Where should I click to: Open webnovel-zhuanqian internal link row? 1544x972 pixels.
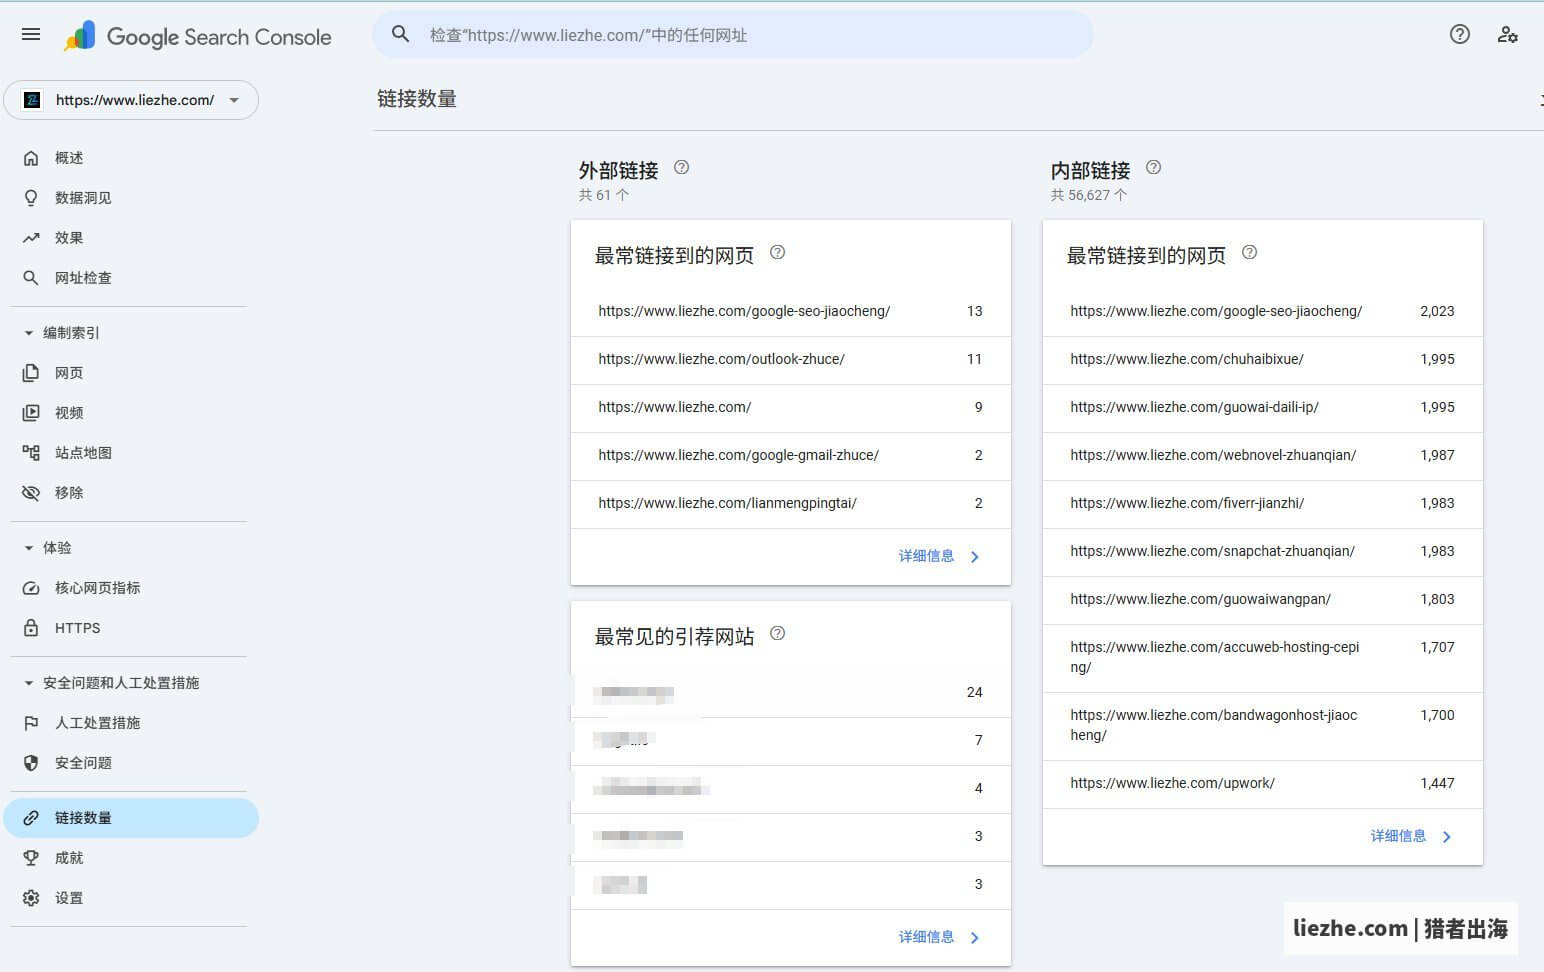[x=1263, y=456]
